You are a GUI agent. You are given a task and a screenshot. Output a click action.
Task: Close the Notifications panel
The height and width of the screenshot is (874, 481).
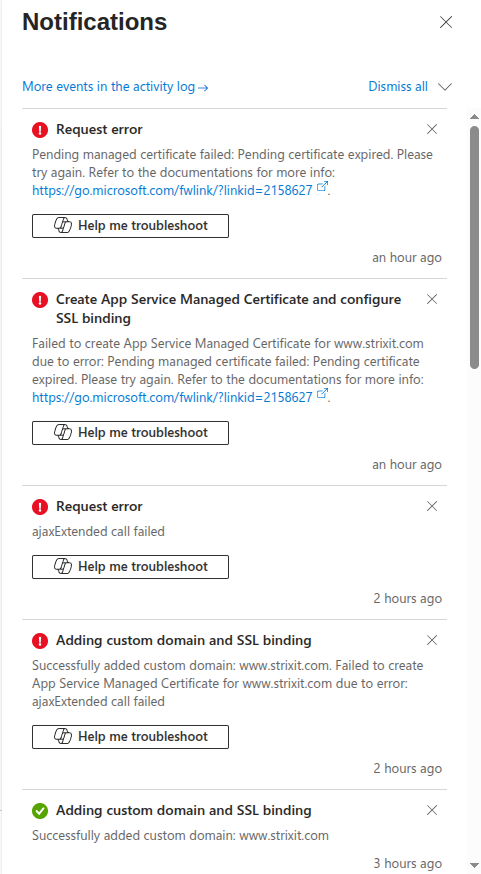click(445, 22)
